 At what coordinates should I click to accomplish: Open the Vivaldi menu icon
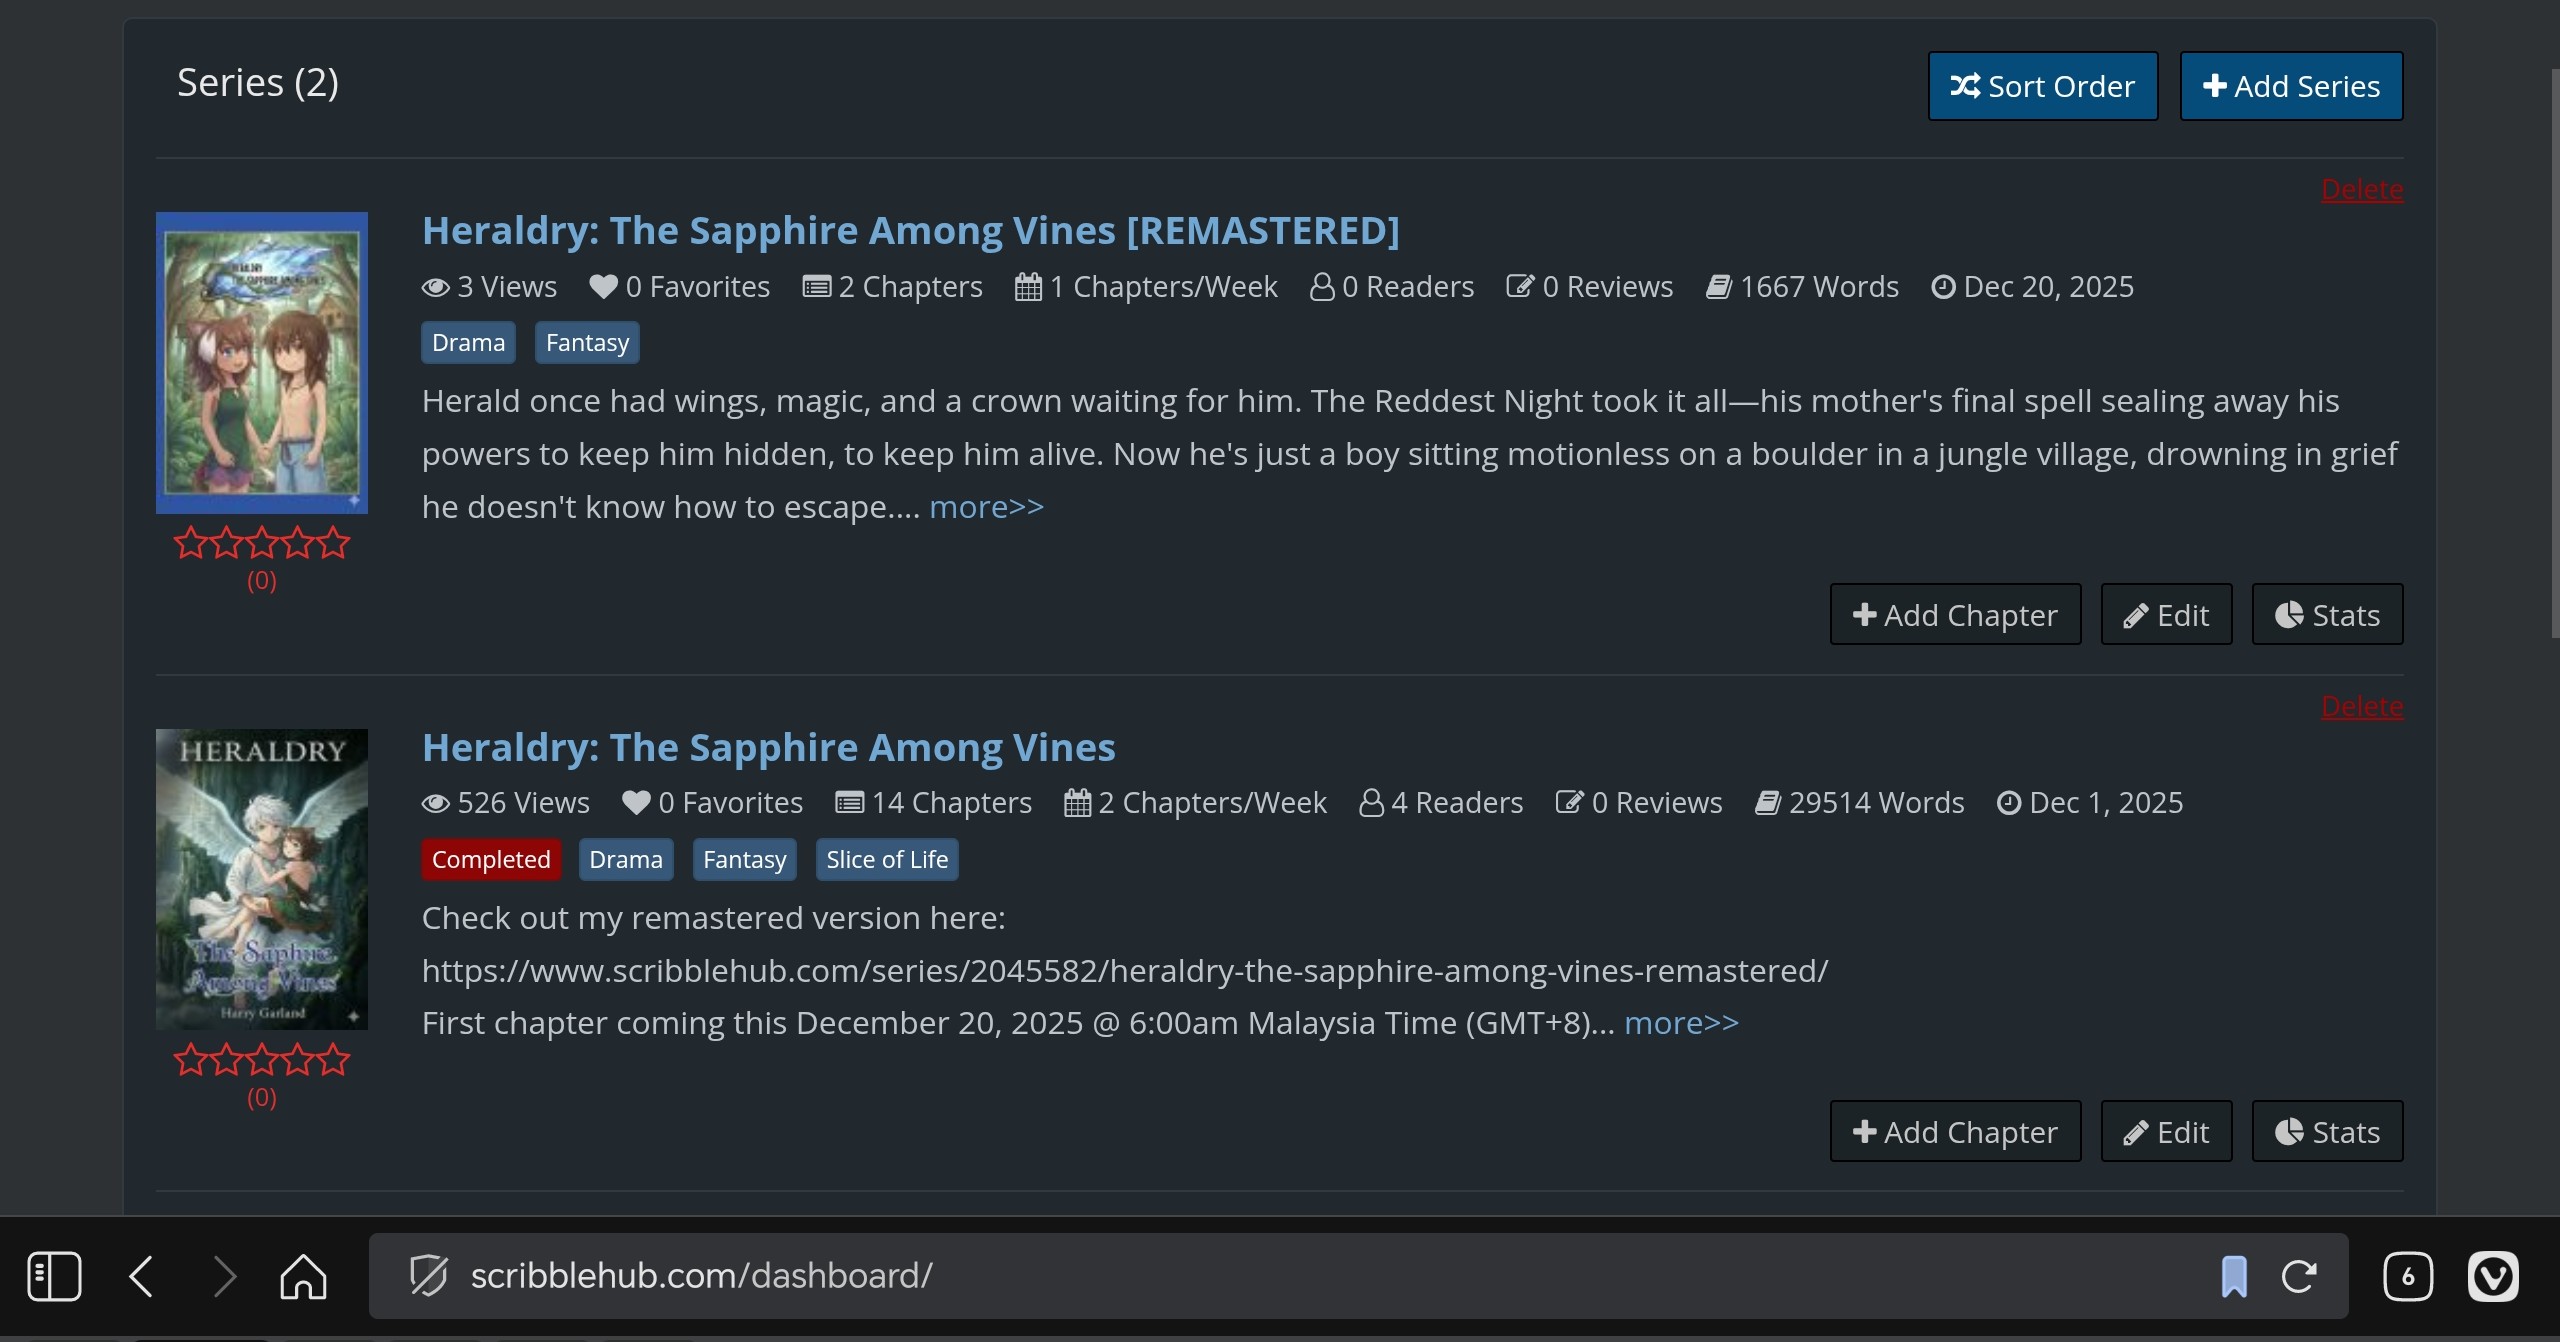click(x=2492, y=1276)
